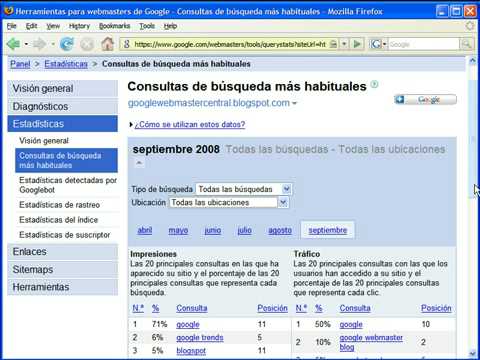
Task: Open forward button history dropdown
Action: [x=53, y=44]
